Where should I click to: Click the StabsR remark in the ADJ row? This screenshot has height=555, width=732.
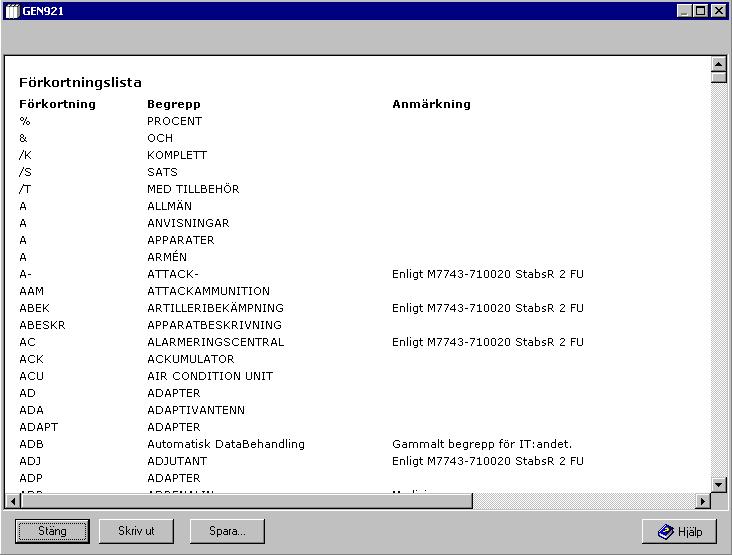[x=488, y=461]
